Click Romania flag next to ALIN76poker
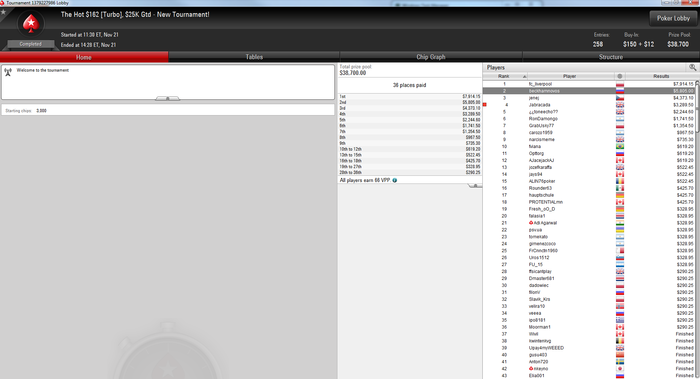This screenshot has height=379, width=700. [620, 181]
